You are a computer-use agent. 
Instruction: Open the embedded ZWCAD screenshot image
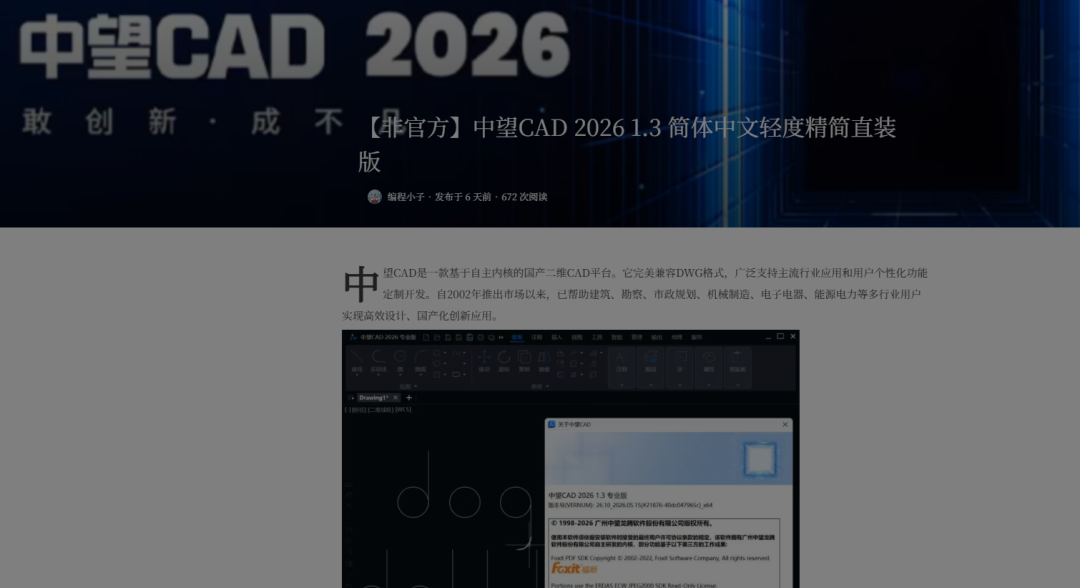pyautogui.click(x=570, y=459)
